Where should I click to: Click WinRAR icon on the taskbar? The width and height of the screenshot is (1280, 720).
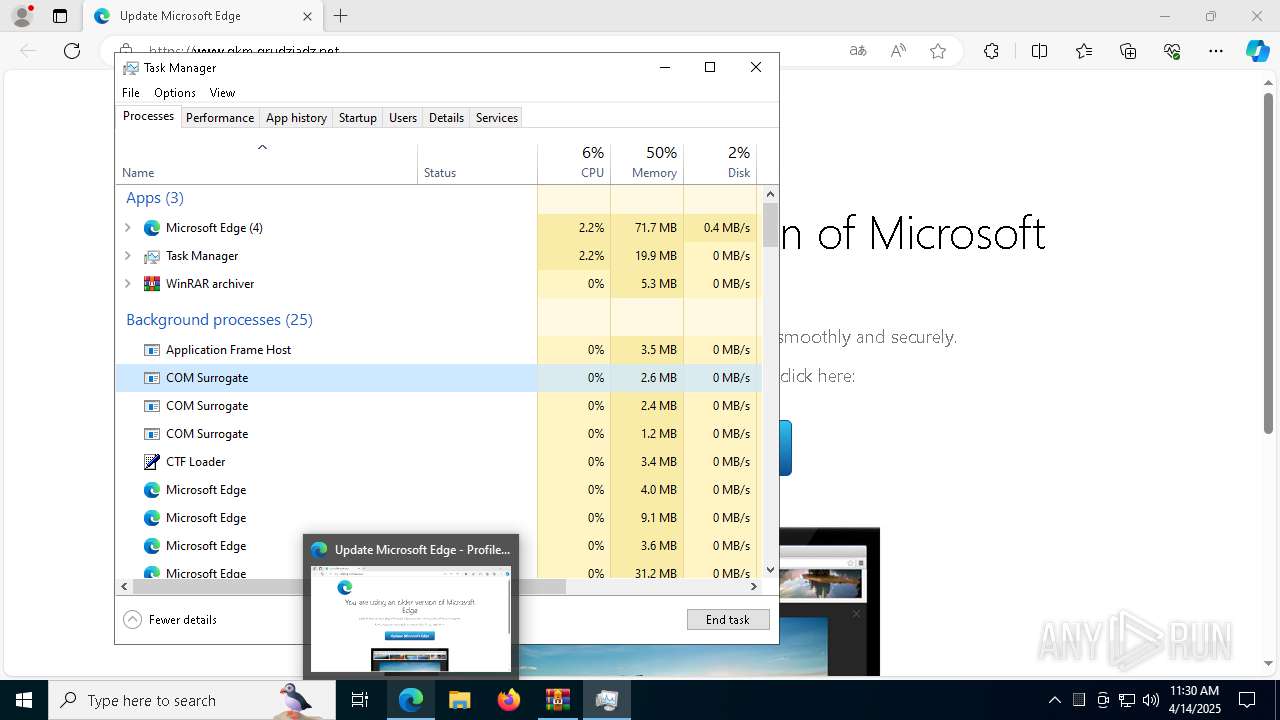(x=557, y=700)
